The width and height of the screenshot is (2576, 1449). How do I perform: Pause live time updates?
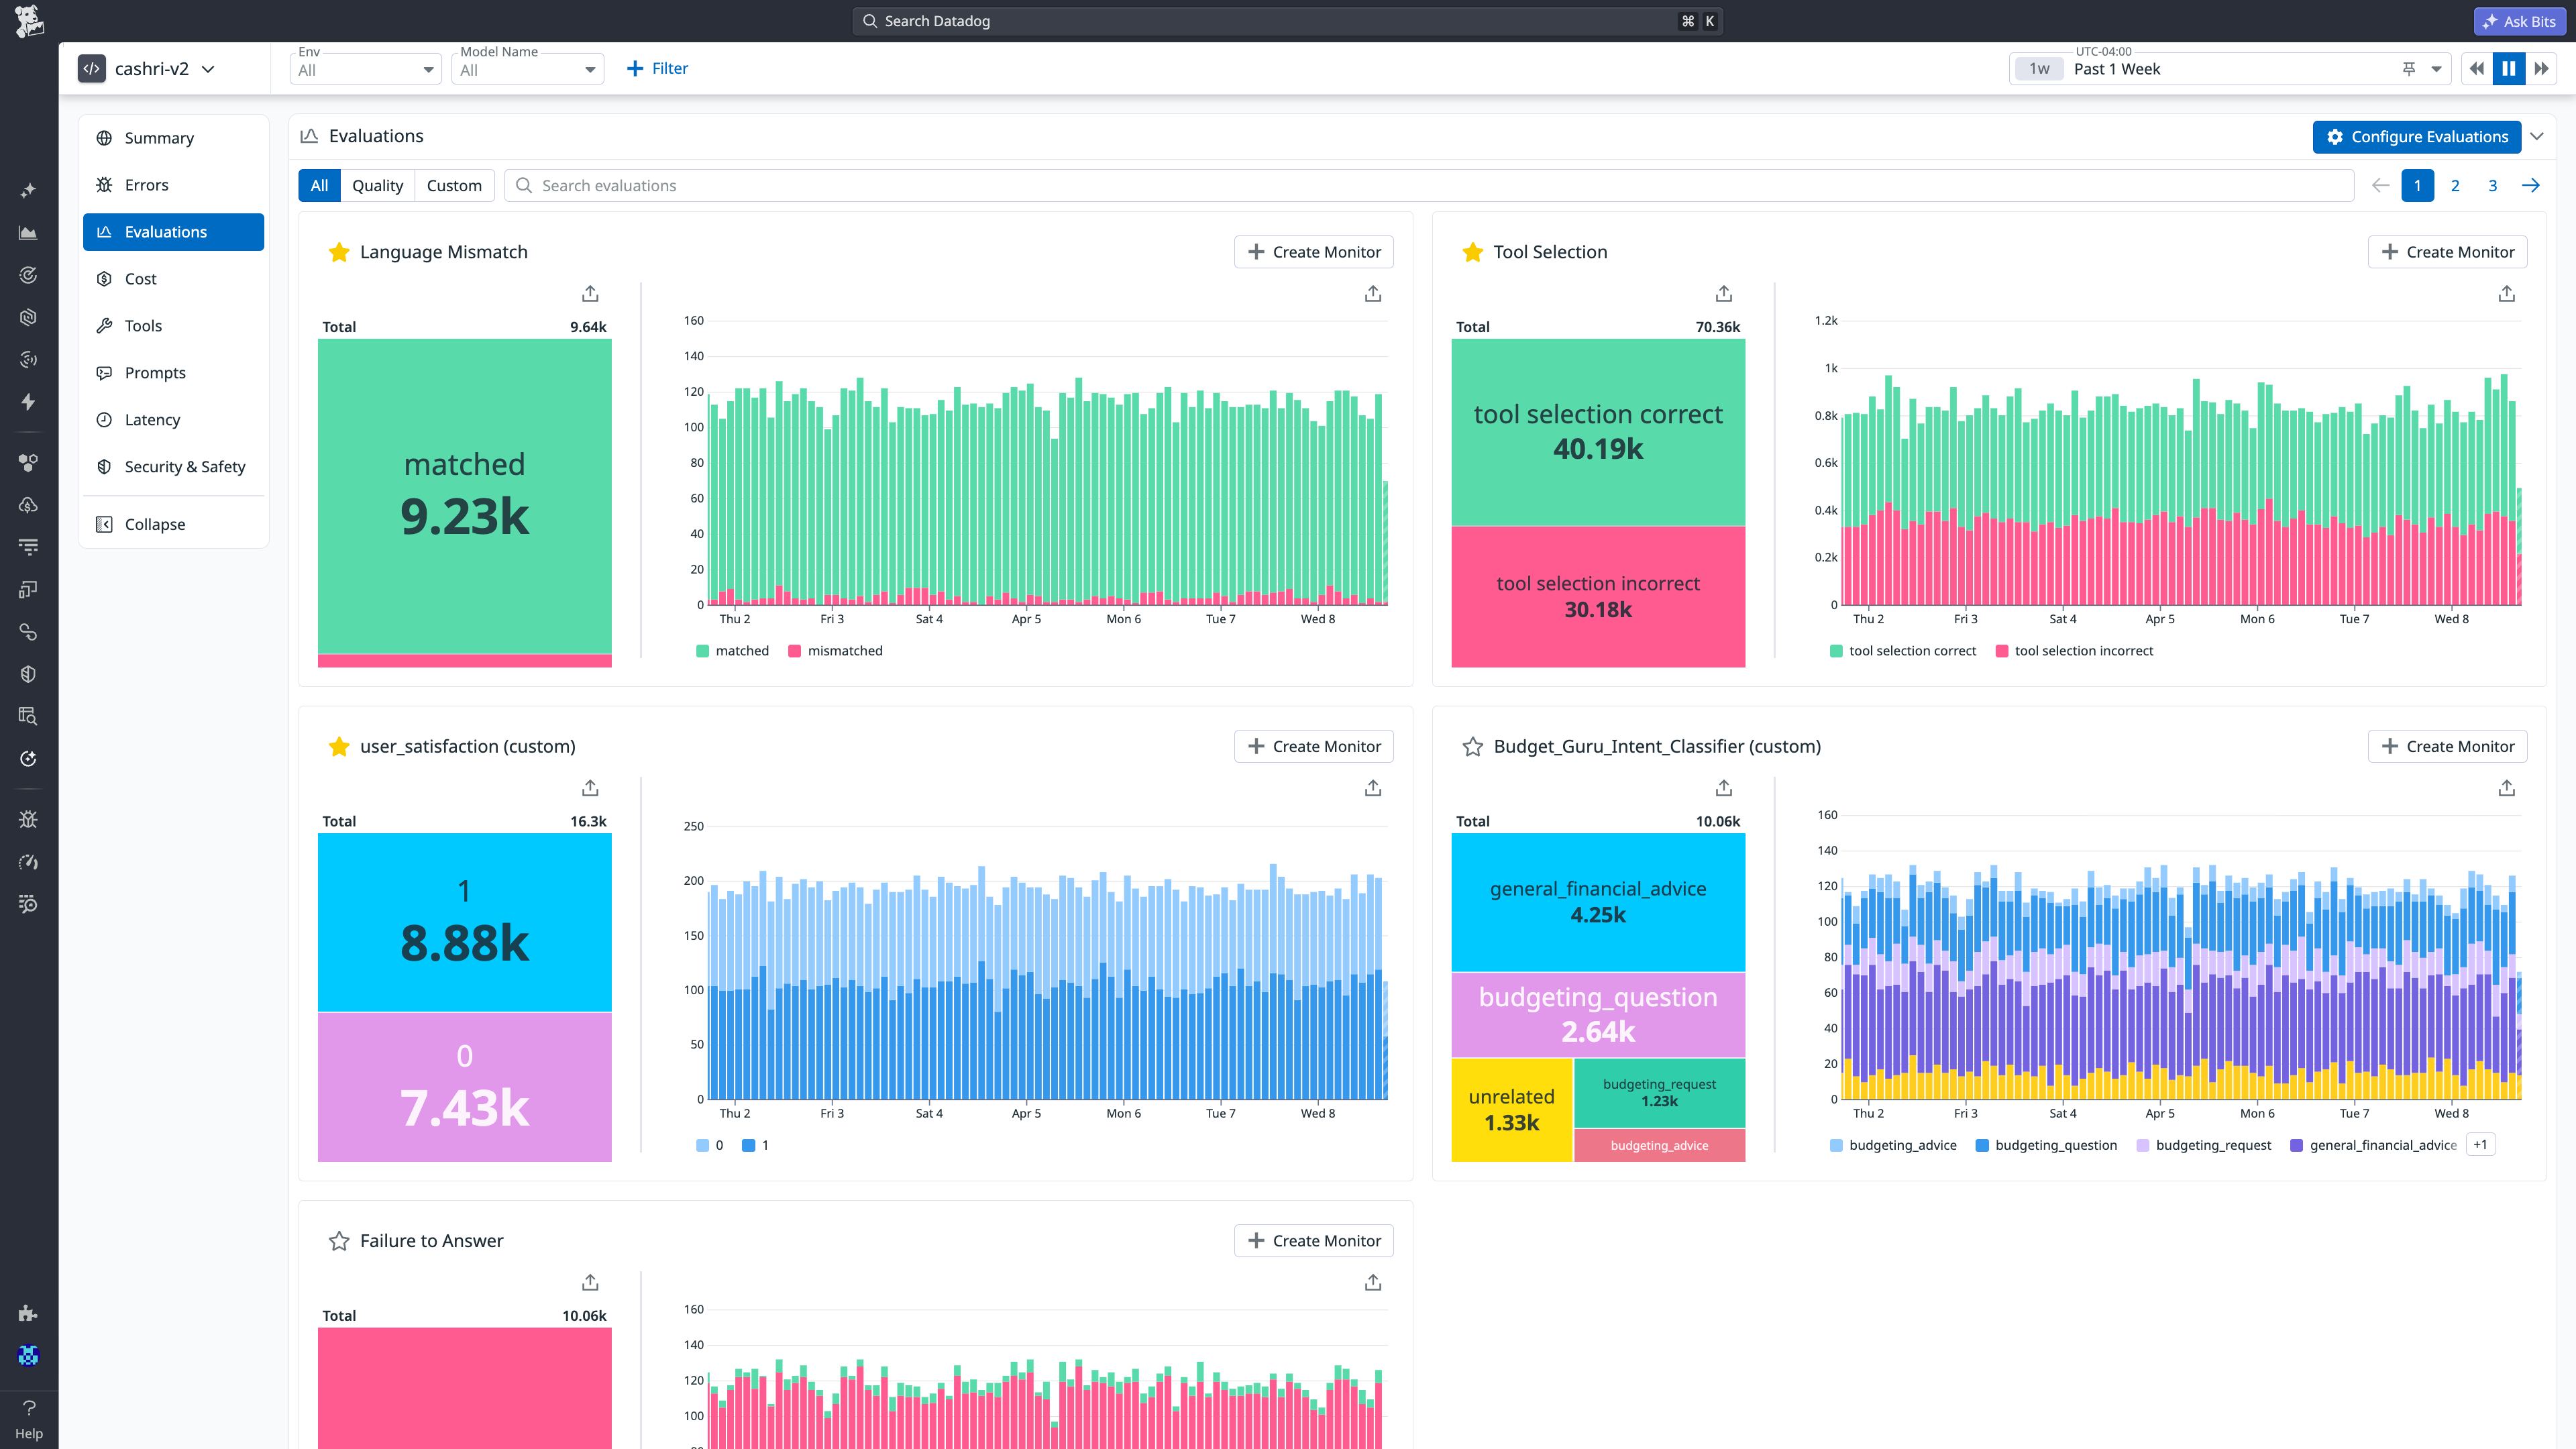point(2509,69)
